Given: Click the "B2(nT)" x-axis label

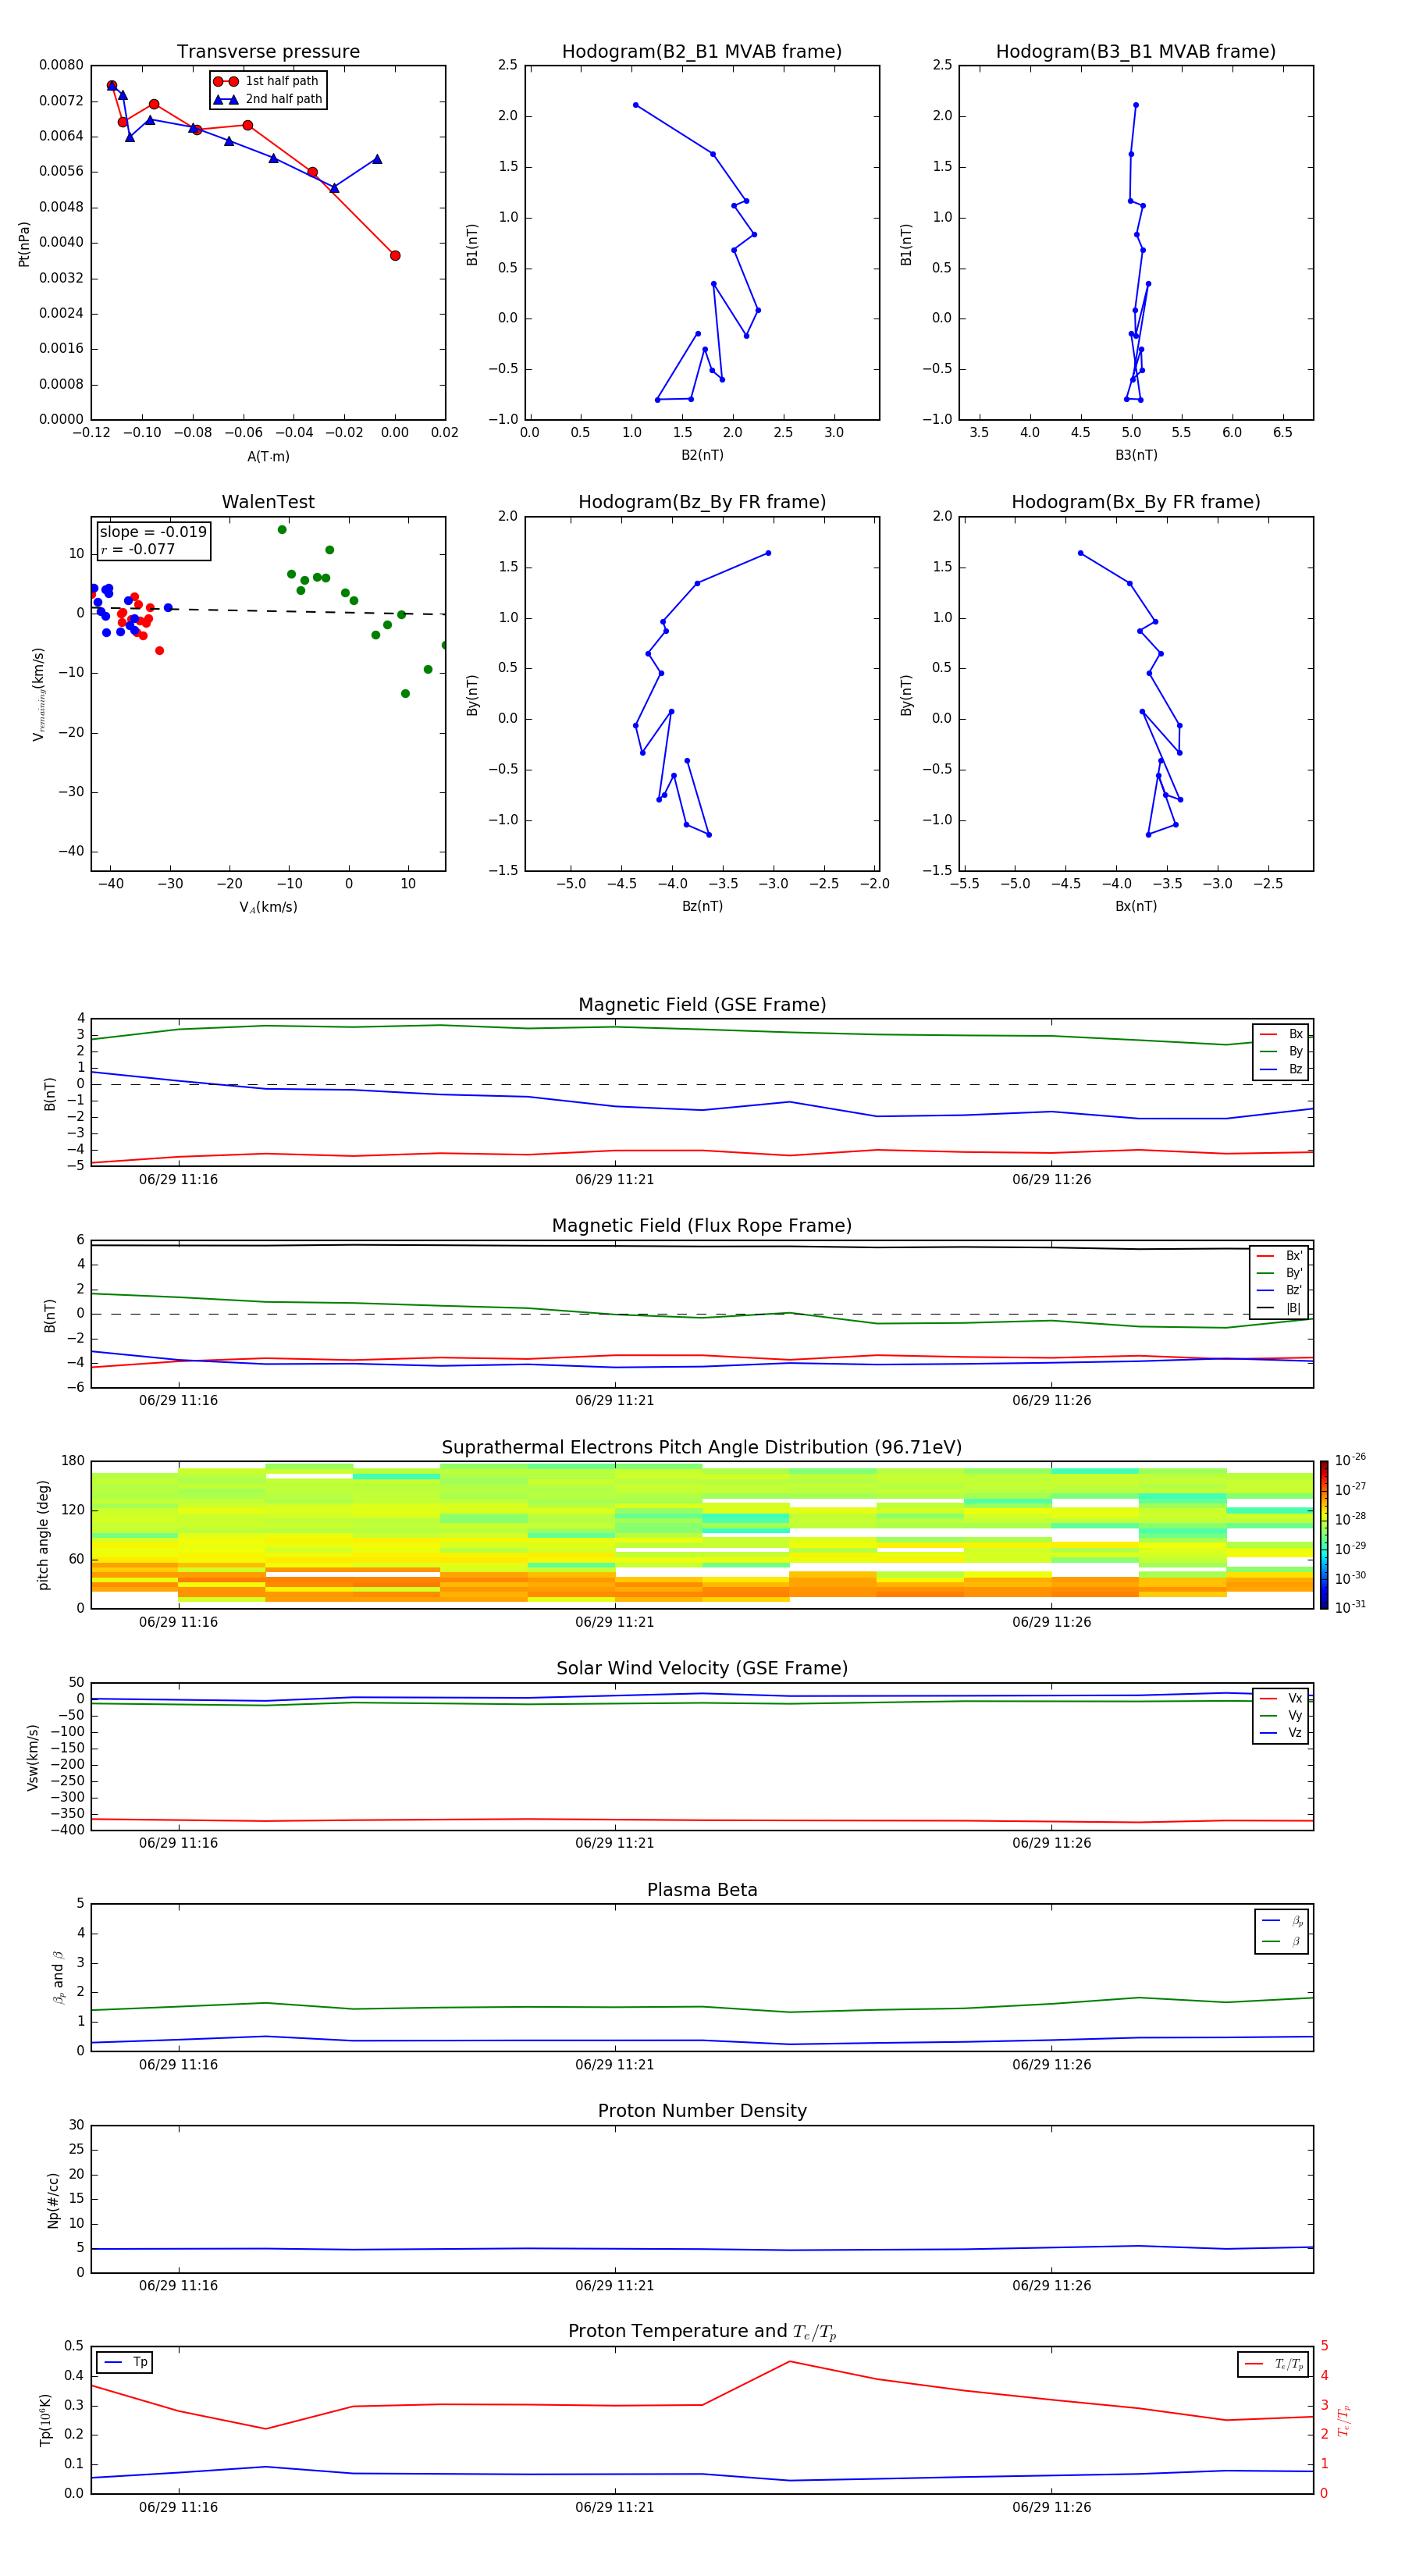Looking at the screenshot, I should point(702,455).
